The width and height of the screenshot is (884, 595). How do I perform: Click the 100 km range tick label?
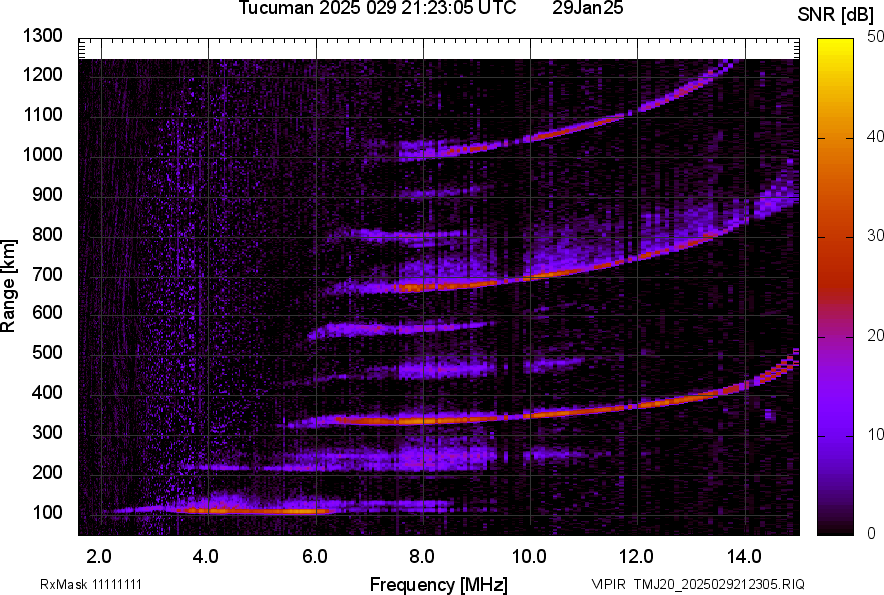point(49,513)
